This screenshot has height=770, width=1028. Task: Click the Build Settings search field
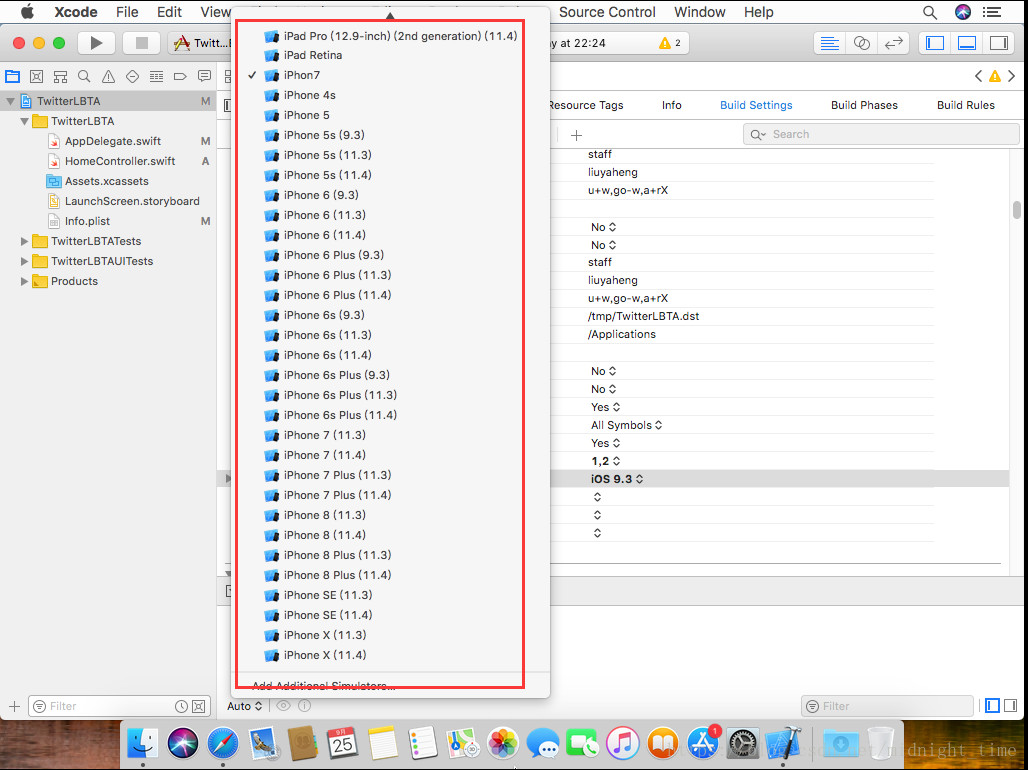(x=881, y=134)
